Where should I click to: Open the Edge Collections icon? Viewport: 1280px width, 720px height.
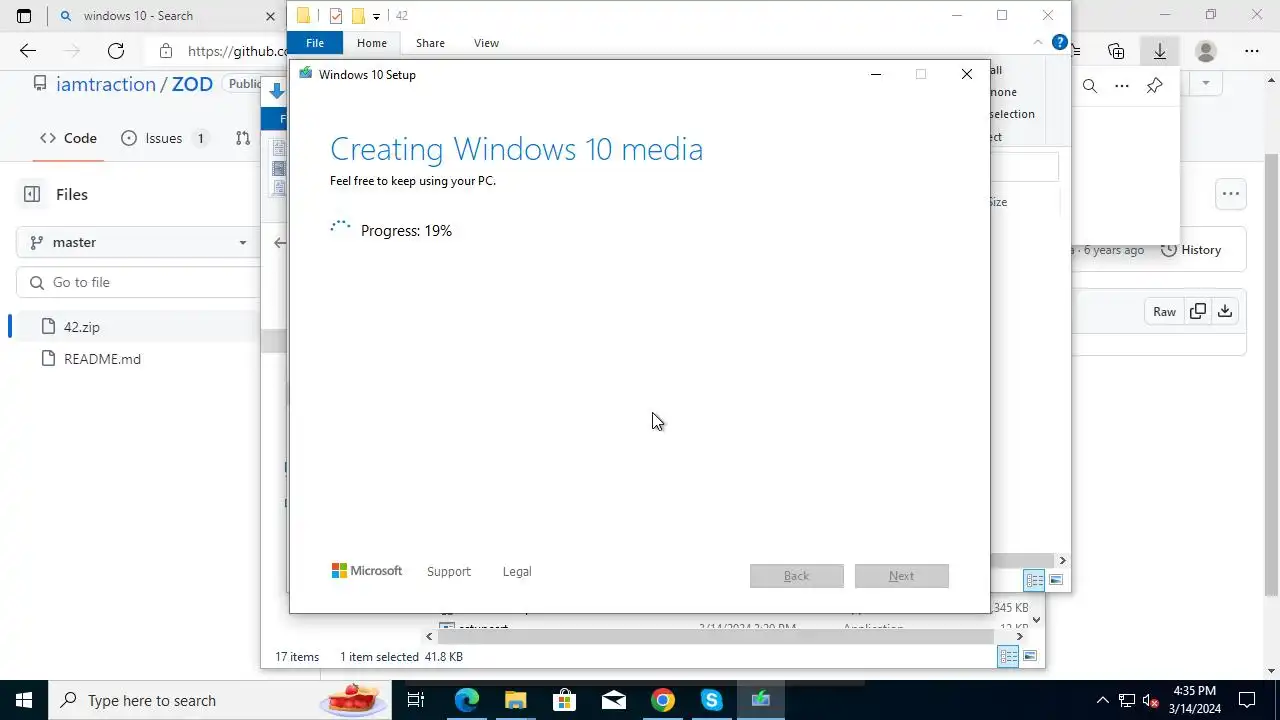coord(1116,51)
